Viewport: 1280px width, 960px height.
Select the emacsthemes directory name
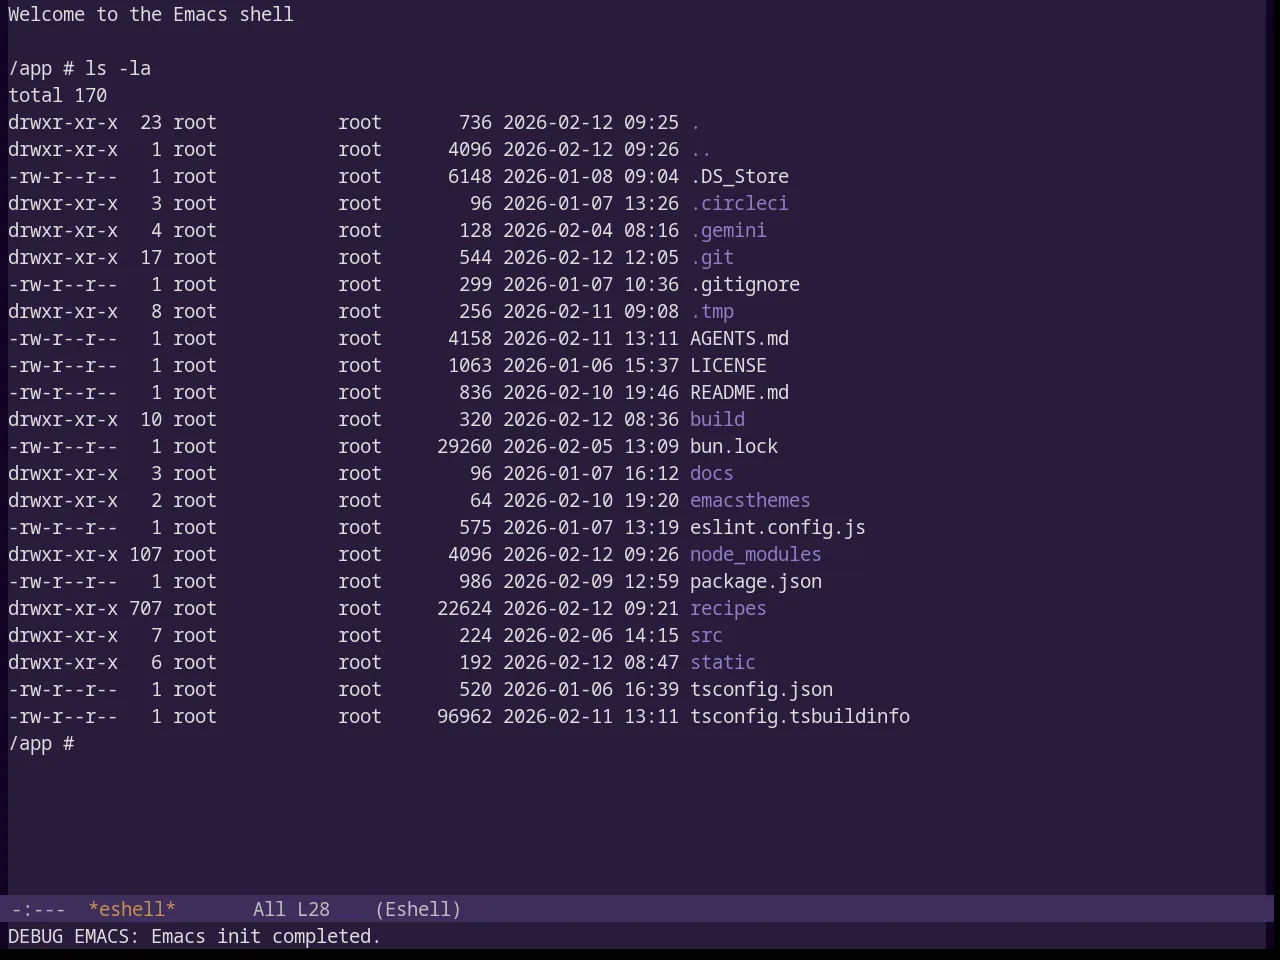[750, 500]
